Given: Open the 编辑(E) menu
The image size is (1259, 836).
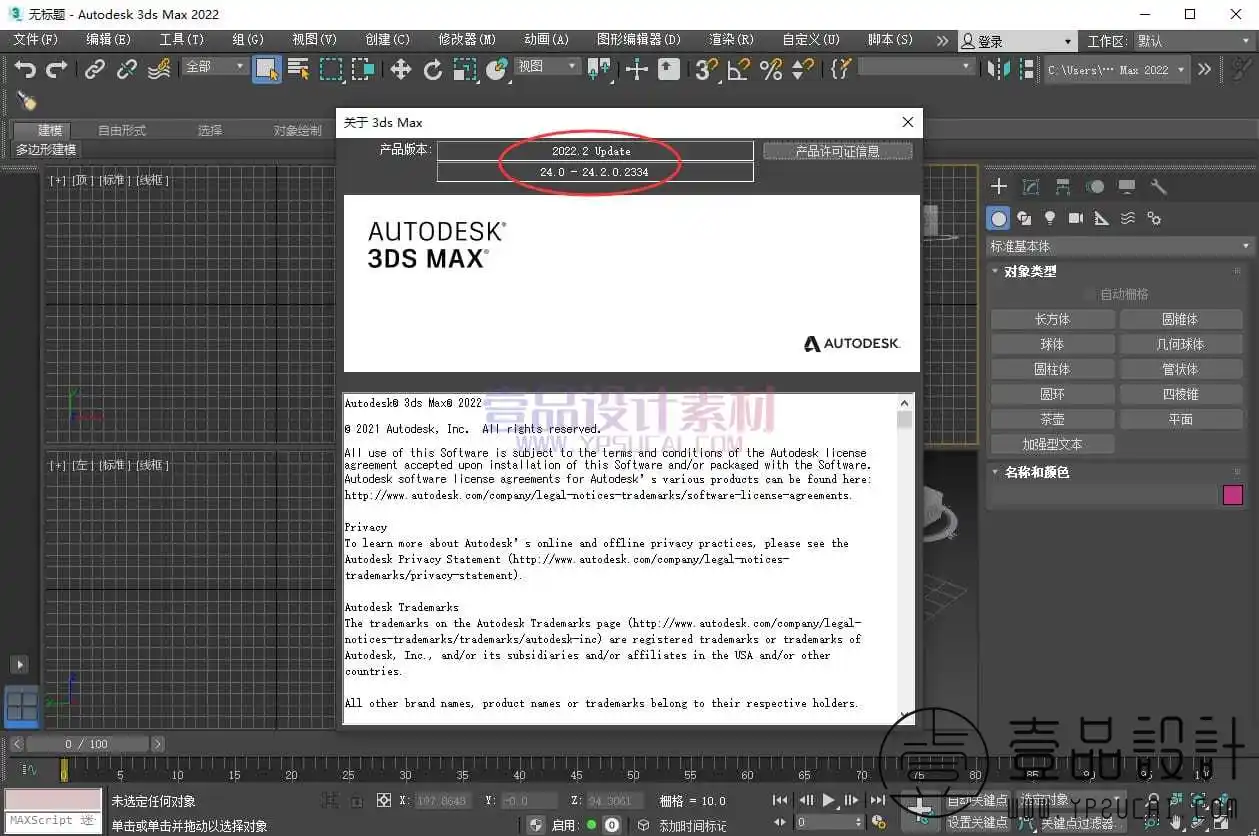Looking at the screenshot, I should pyautogui.click(x=108, y=40).
